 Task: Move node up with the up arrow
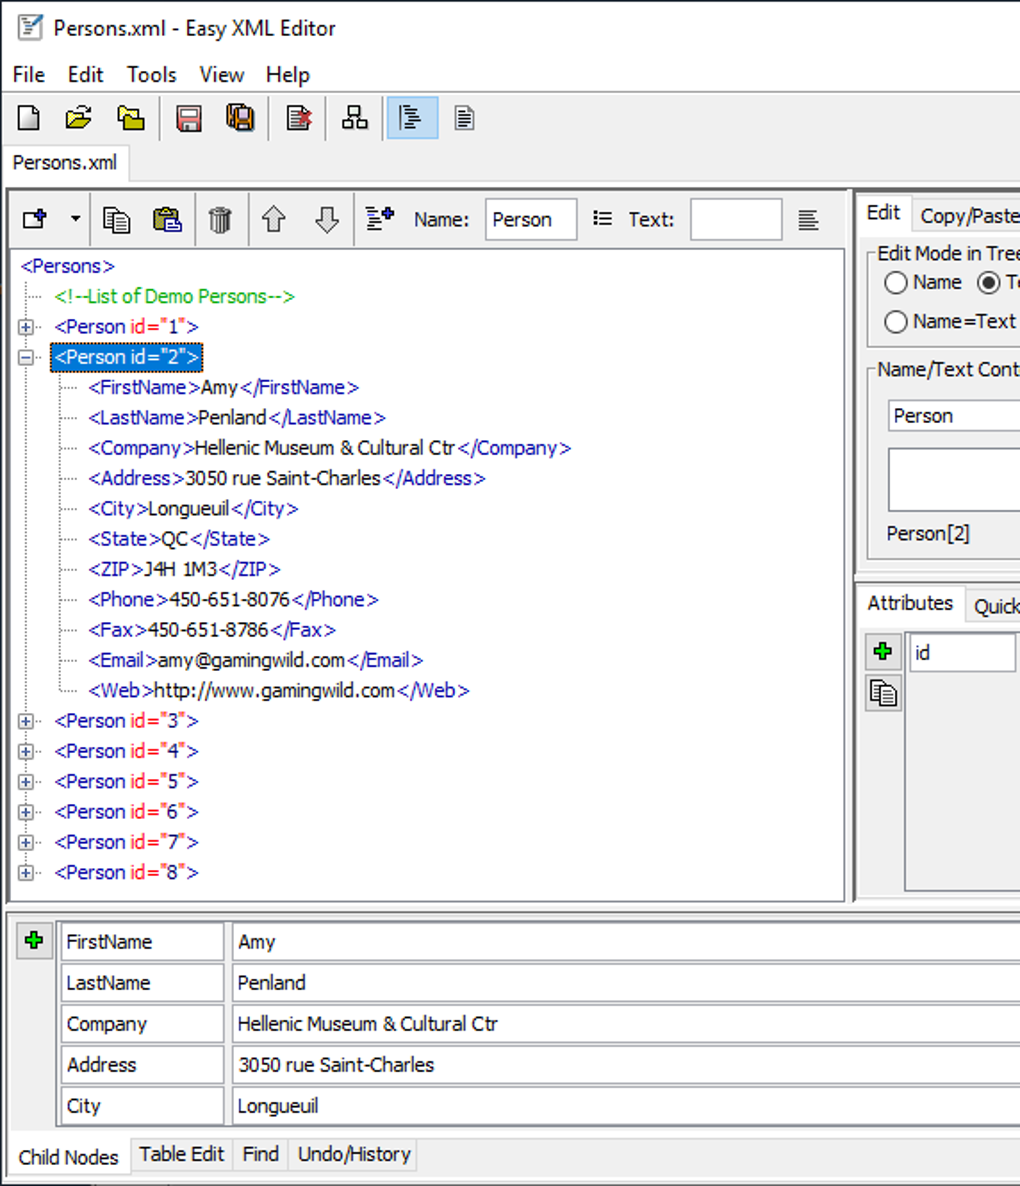(x=274, y=220)
